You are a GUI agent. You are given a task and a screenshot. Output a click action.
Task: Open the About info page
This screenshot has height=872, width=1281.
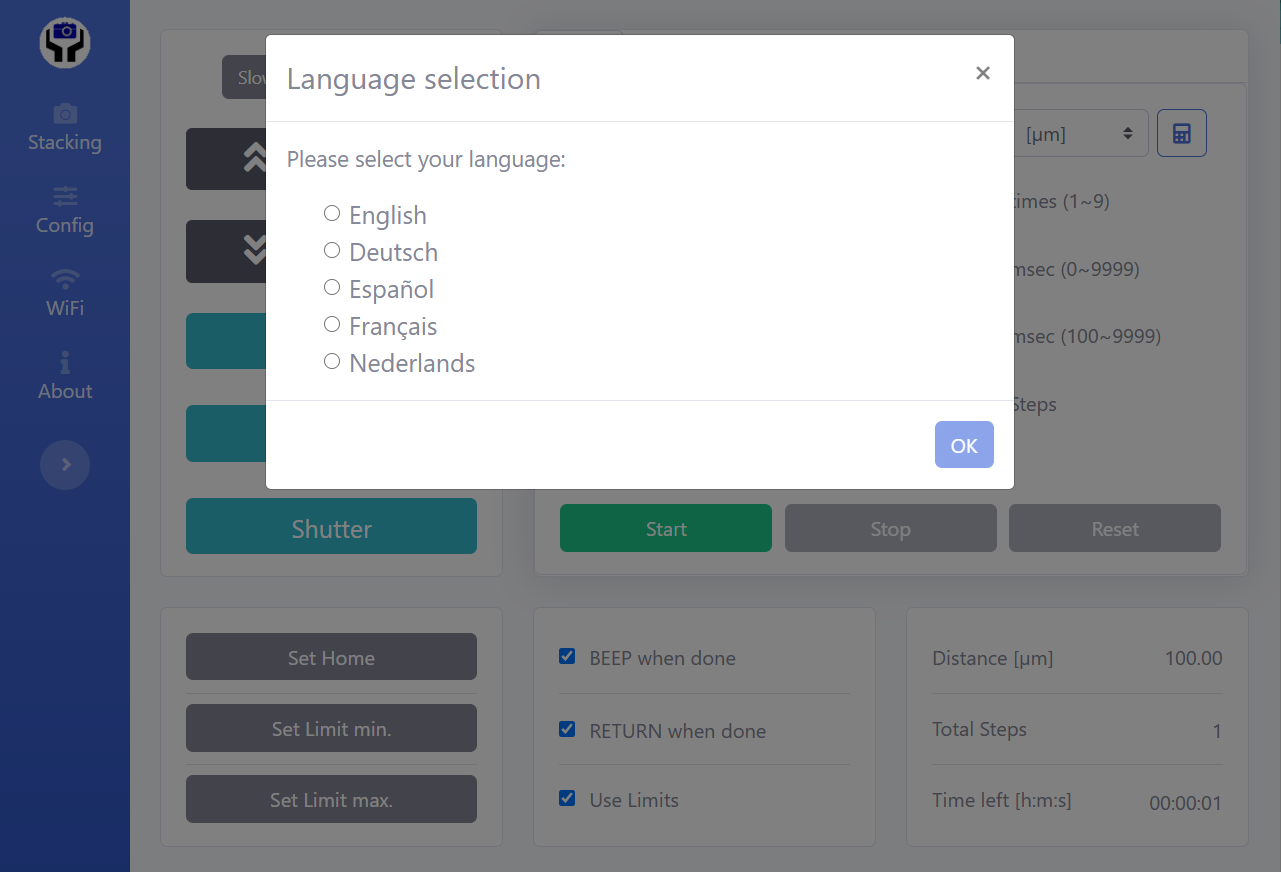65,376
